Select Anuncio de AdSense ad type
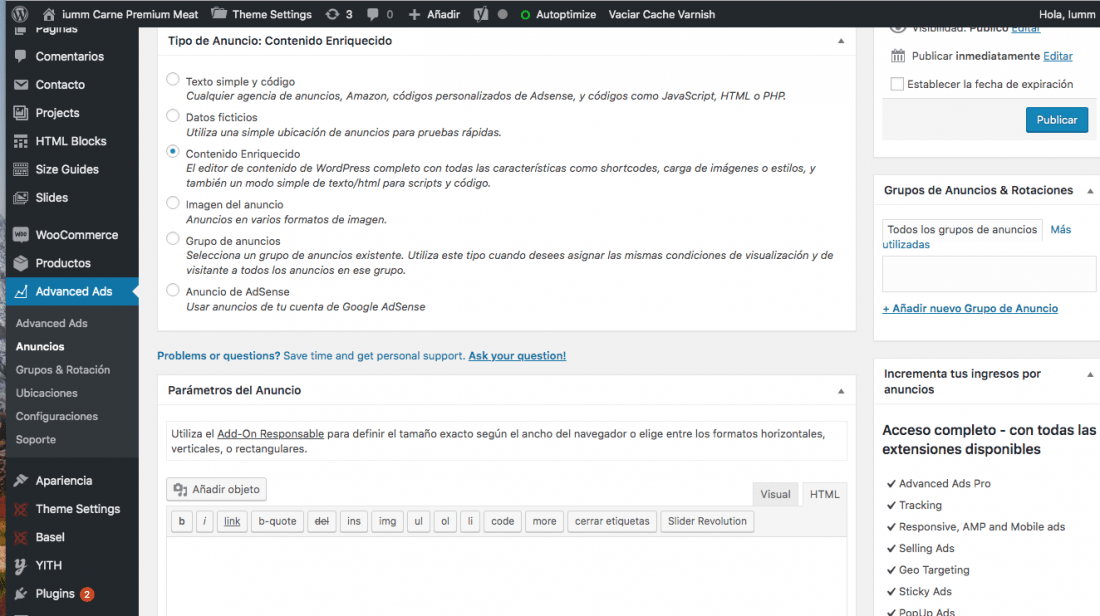The width and height of the screenshot is (1100, 616). click(173, 290)
